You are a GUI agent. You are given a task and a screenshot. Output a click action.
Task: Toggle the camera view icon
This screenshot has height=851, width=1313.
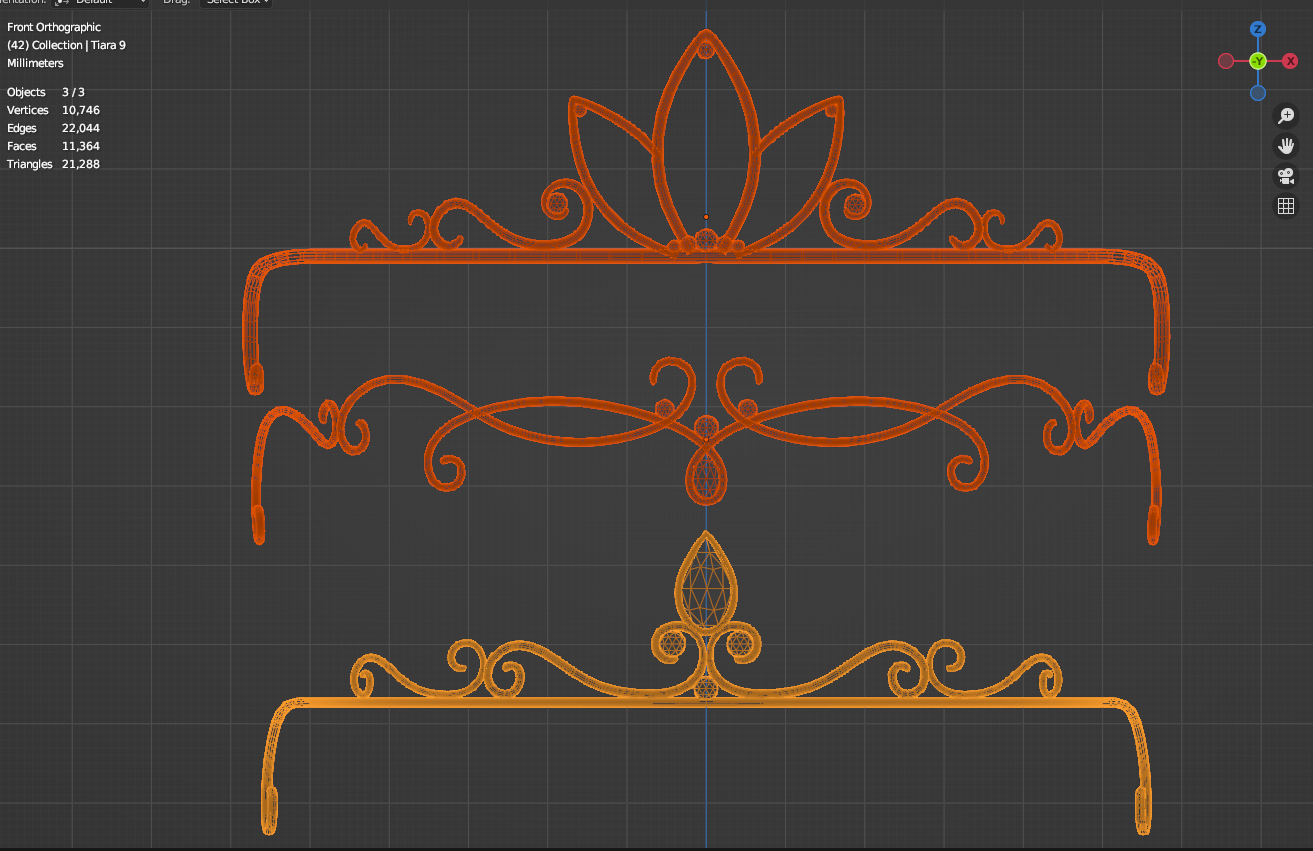pos(1286,176)
